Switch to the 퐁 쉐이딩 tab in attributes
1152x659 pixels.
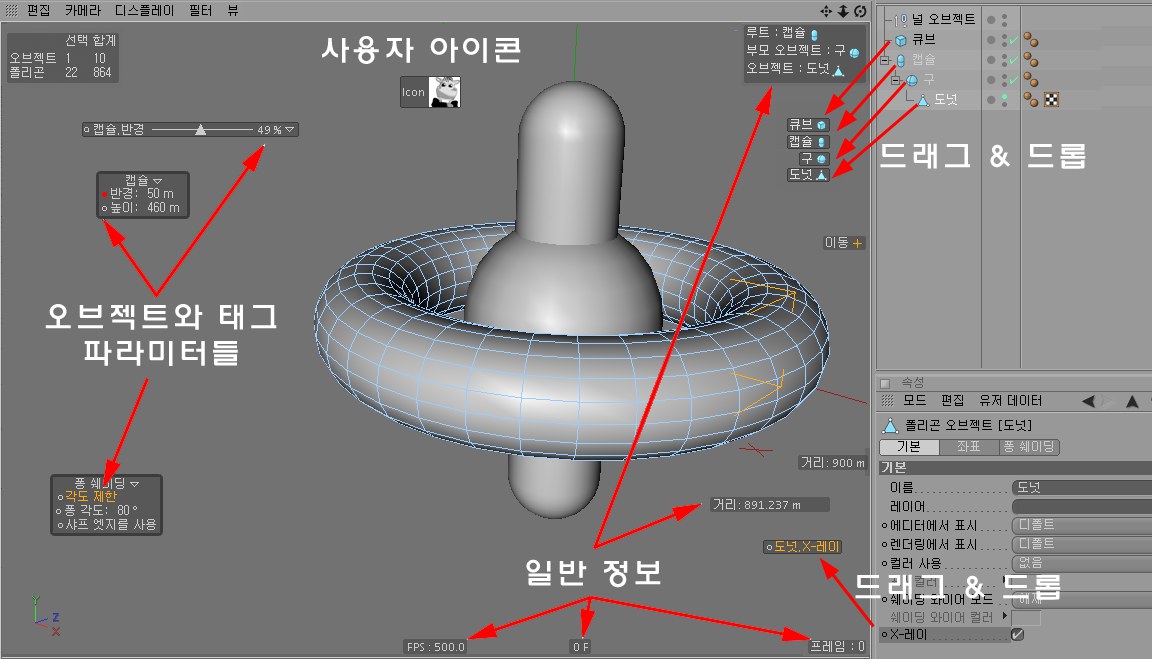(x=1029, y=447)
